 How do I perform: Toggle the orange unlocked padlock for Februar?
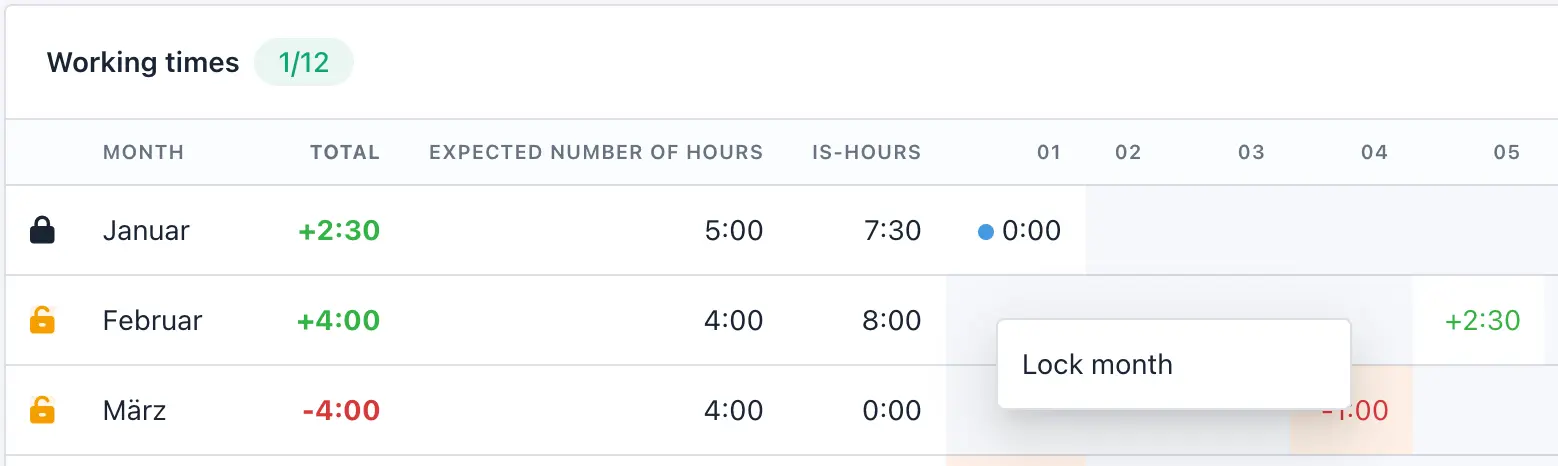(x=42, y=321)
